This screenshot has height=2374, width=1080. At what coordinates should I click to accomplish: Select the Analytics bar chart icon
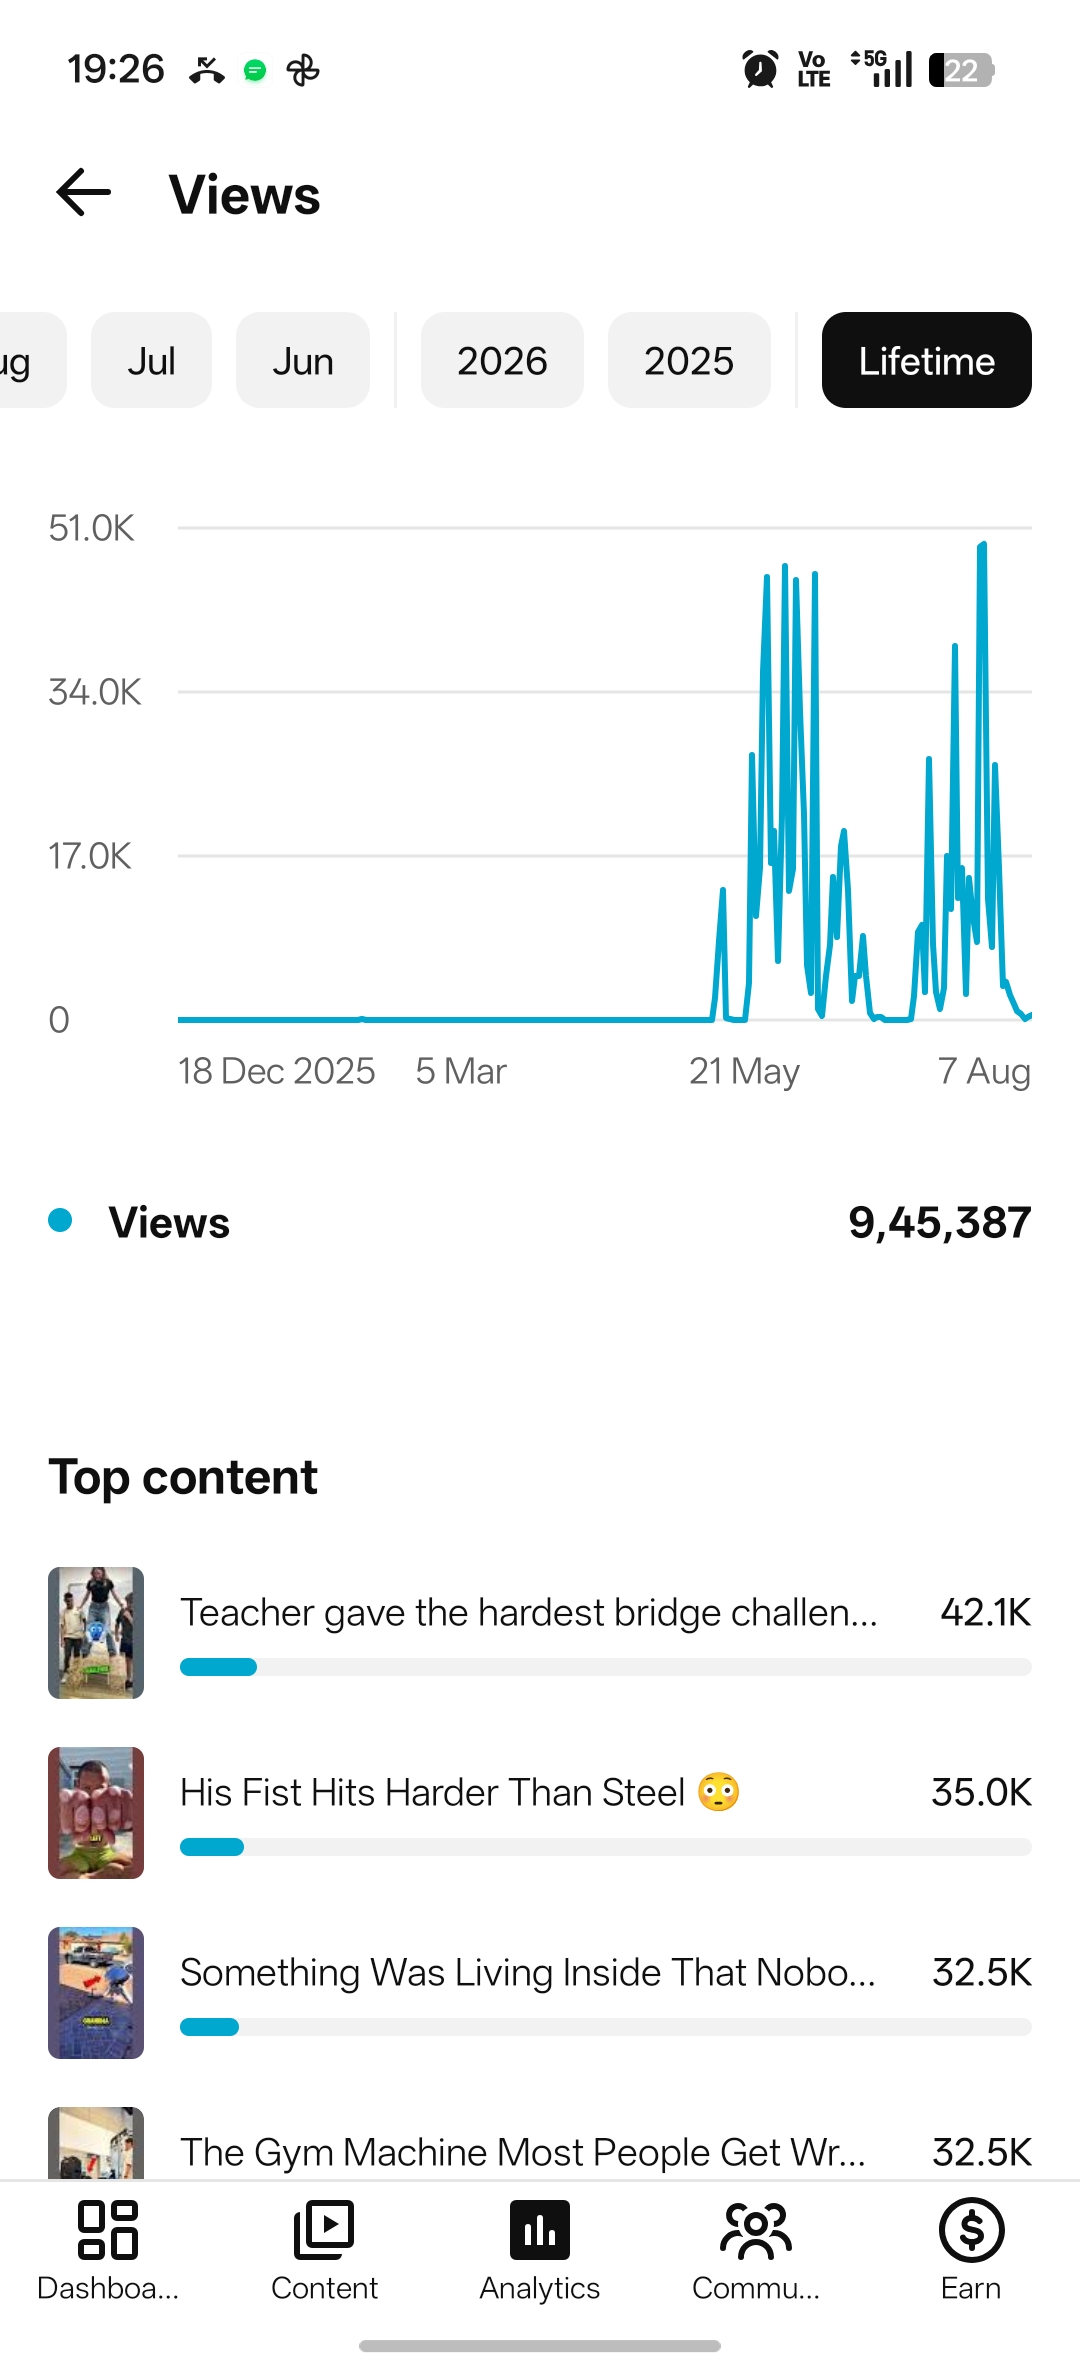click(540, 2231)
